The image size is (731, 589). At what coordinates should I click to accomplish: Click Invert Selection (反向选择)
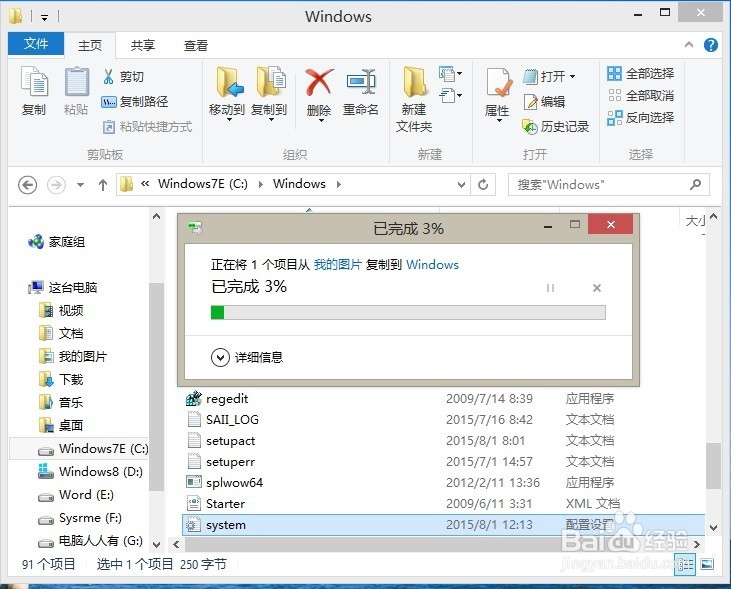641,118
